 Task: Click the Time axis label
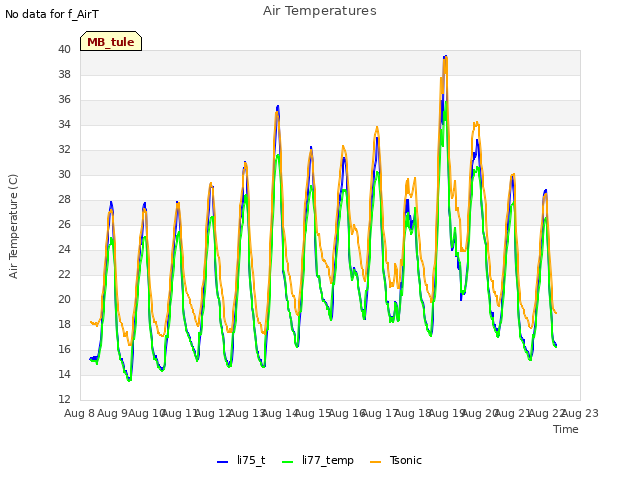point(566,429)
